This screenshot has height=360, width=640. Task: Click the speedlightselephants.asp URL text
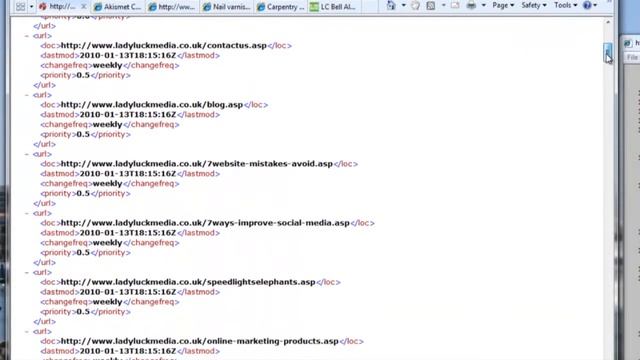(x=188, y=282)
